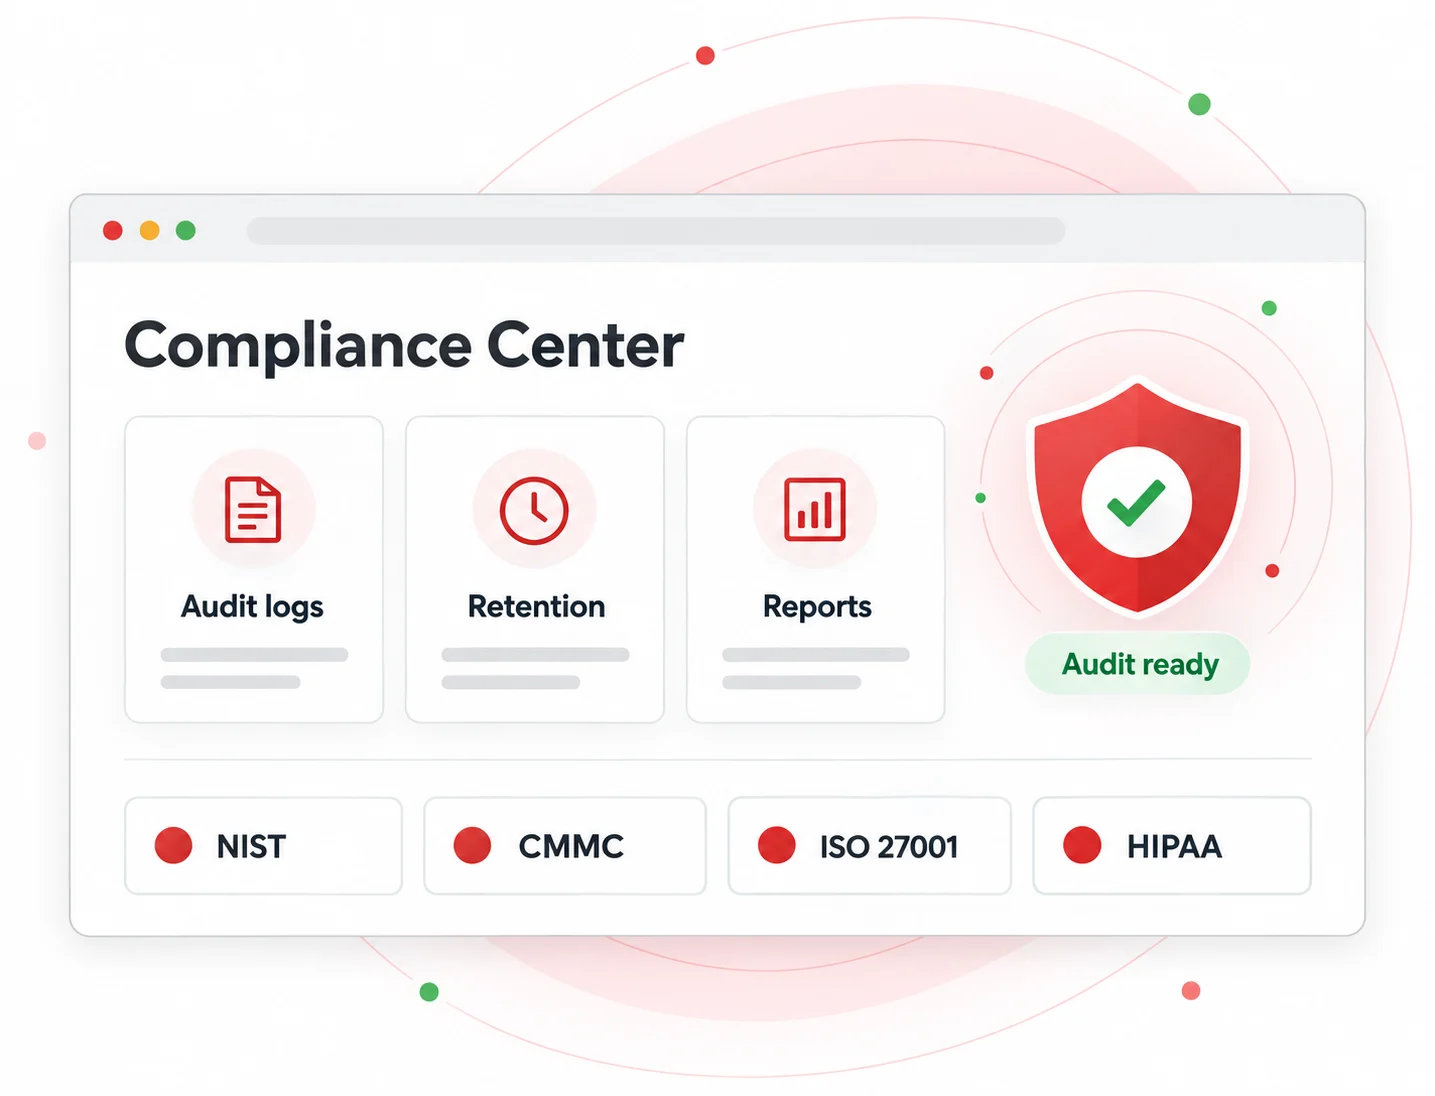Open the Audit logs document icon
Viewport: 1435px width, 1096px height.
point(253,510)
